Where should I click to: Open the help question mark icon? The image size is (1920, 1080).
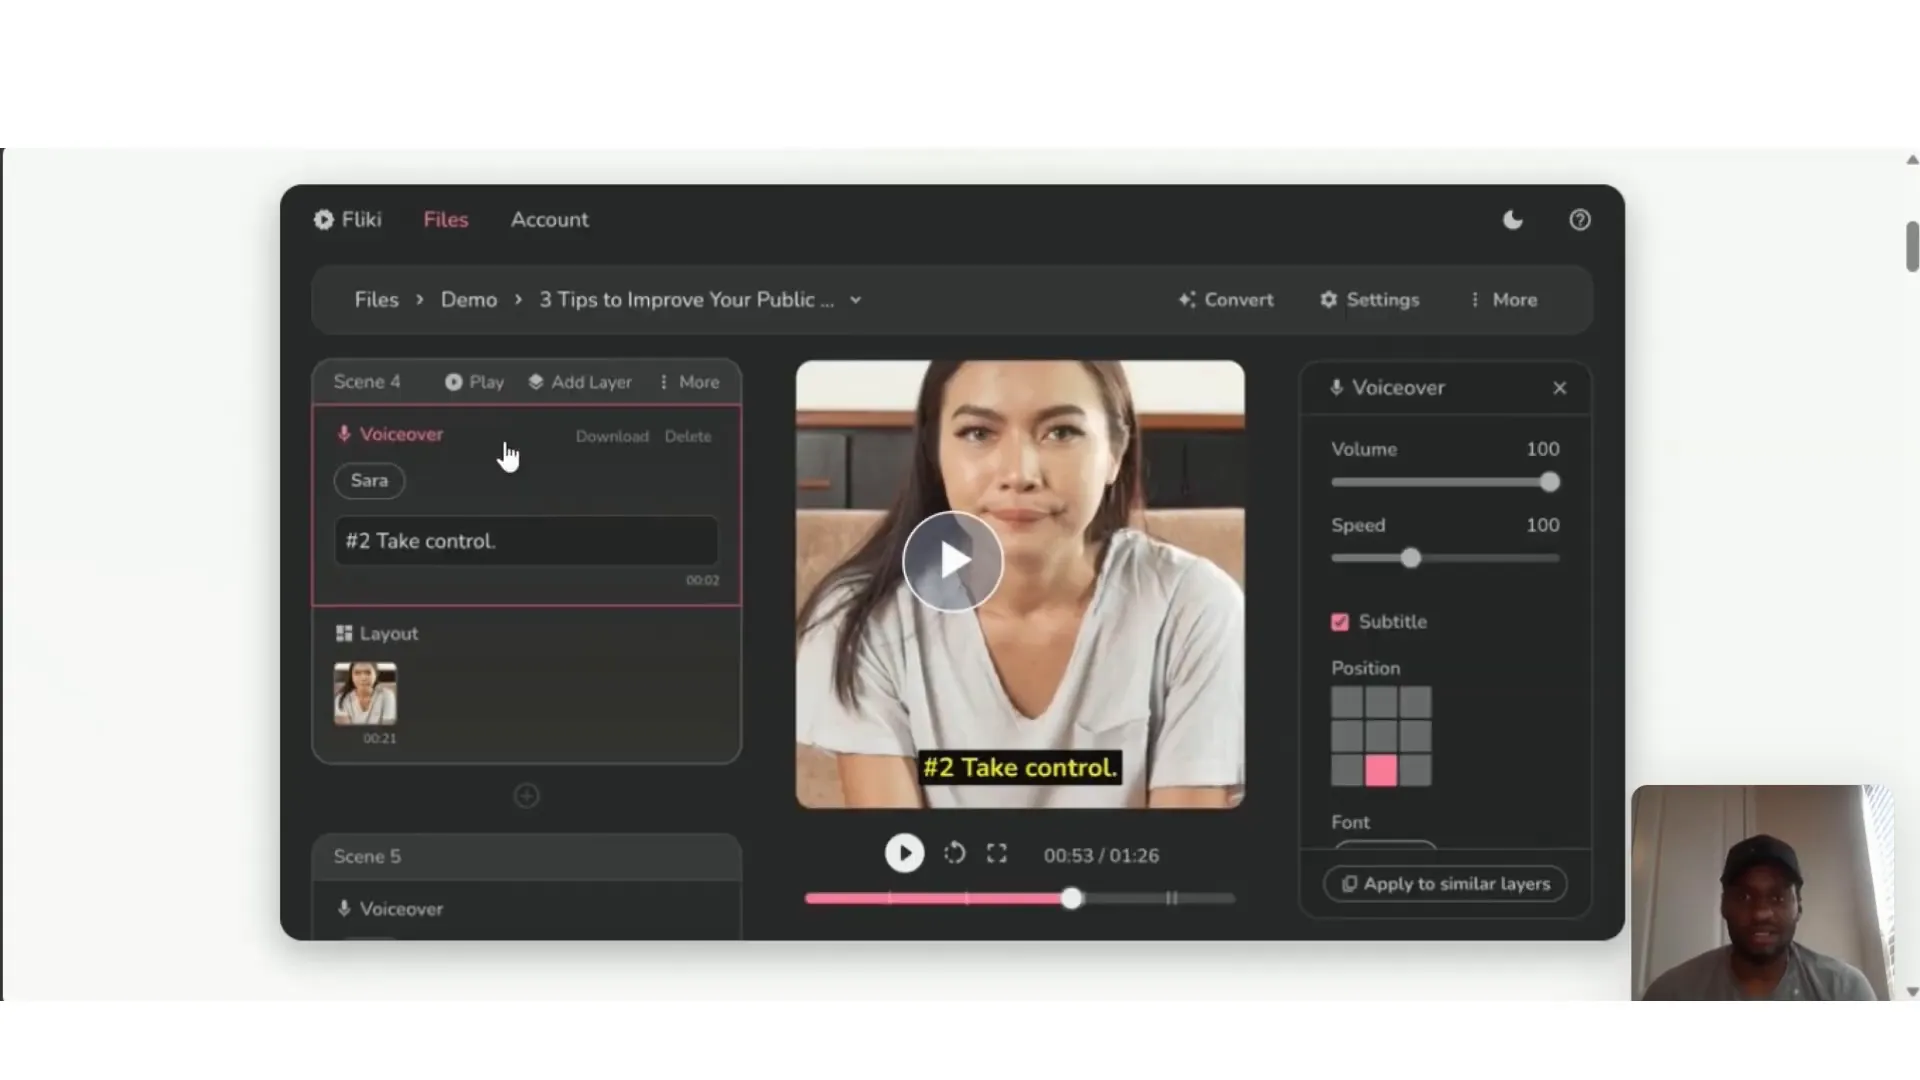(1579, 220)
